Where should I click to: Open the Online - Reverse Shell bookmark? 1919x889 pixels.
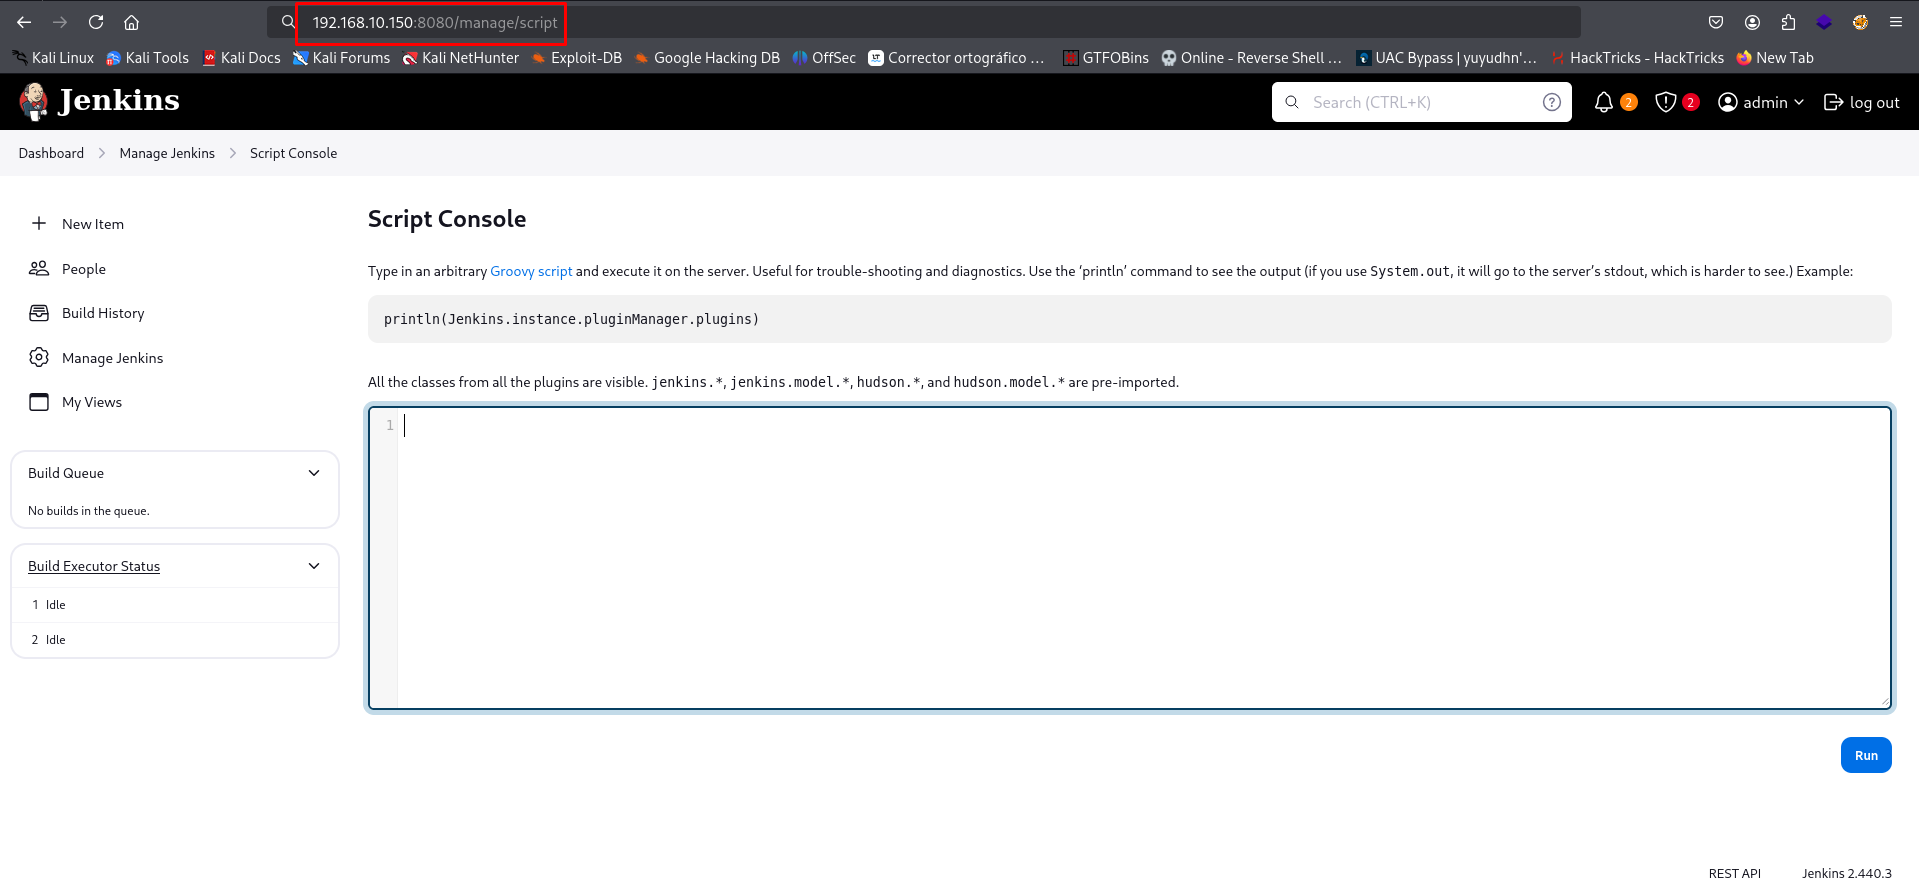[1251, 58]
